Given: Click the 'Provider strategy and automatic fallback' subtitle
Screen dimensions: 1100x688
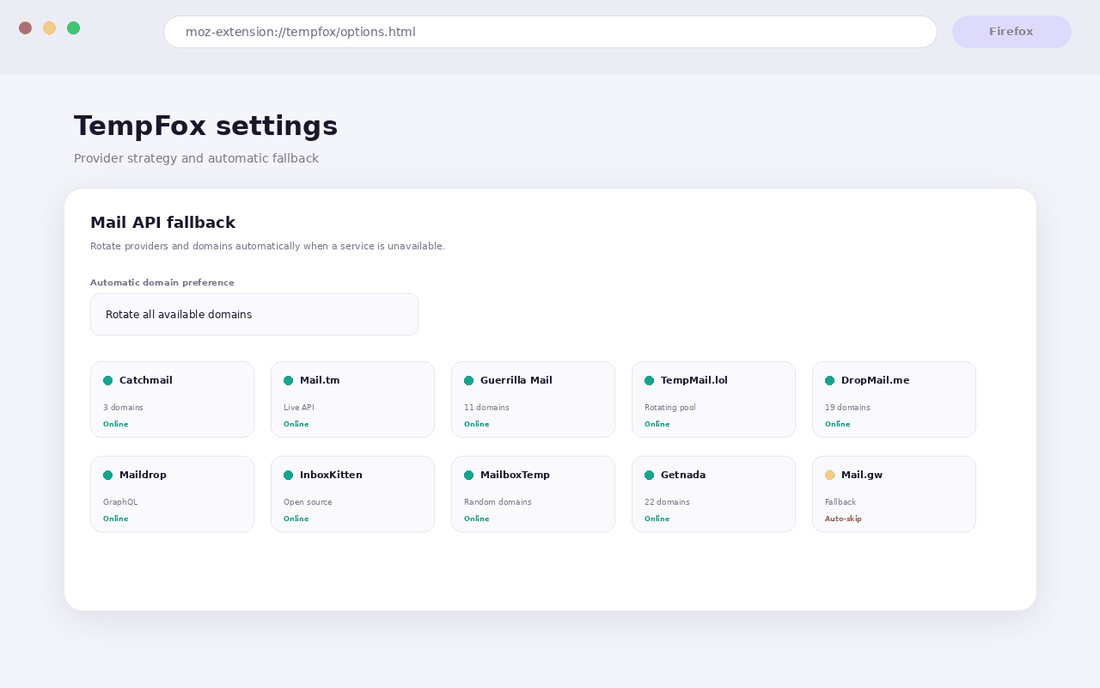Looking at the screenshot, I should point(196,158).
